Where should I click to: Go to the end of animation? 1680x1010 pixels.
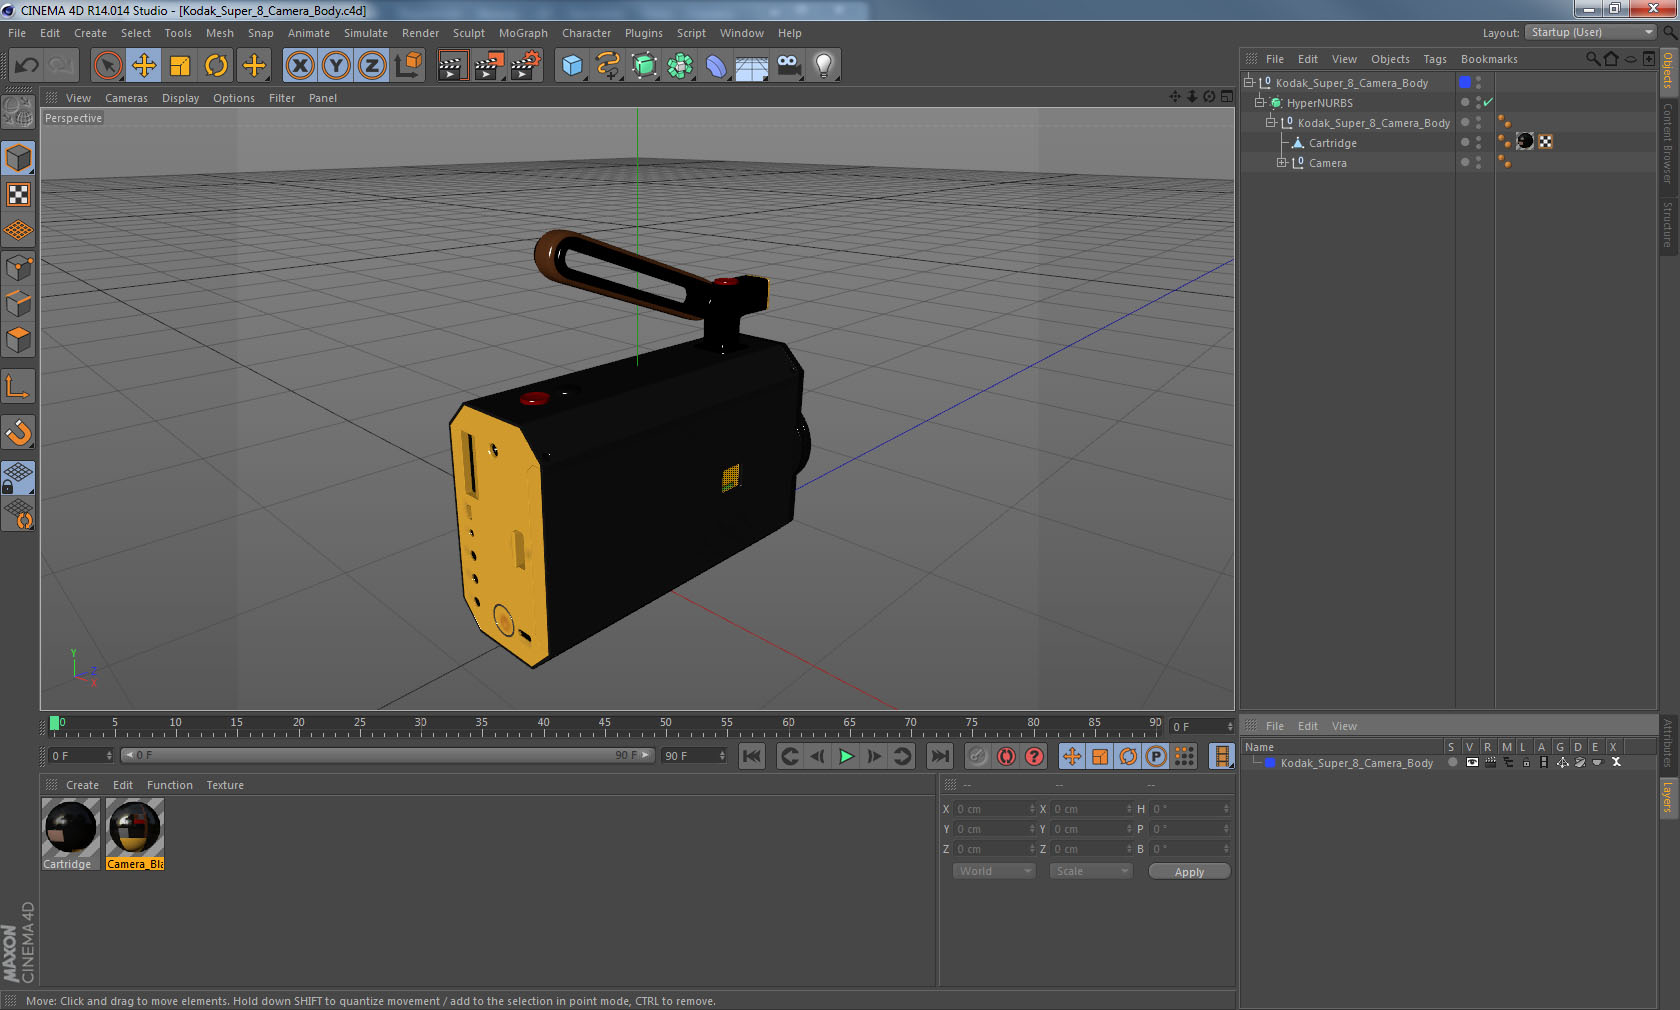(940, 756)
